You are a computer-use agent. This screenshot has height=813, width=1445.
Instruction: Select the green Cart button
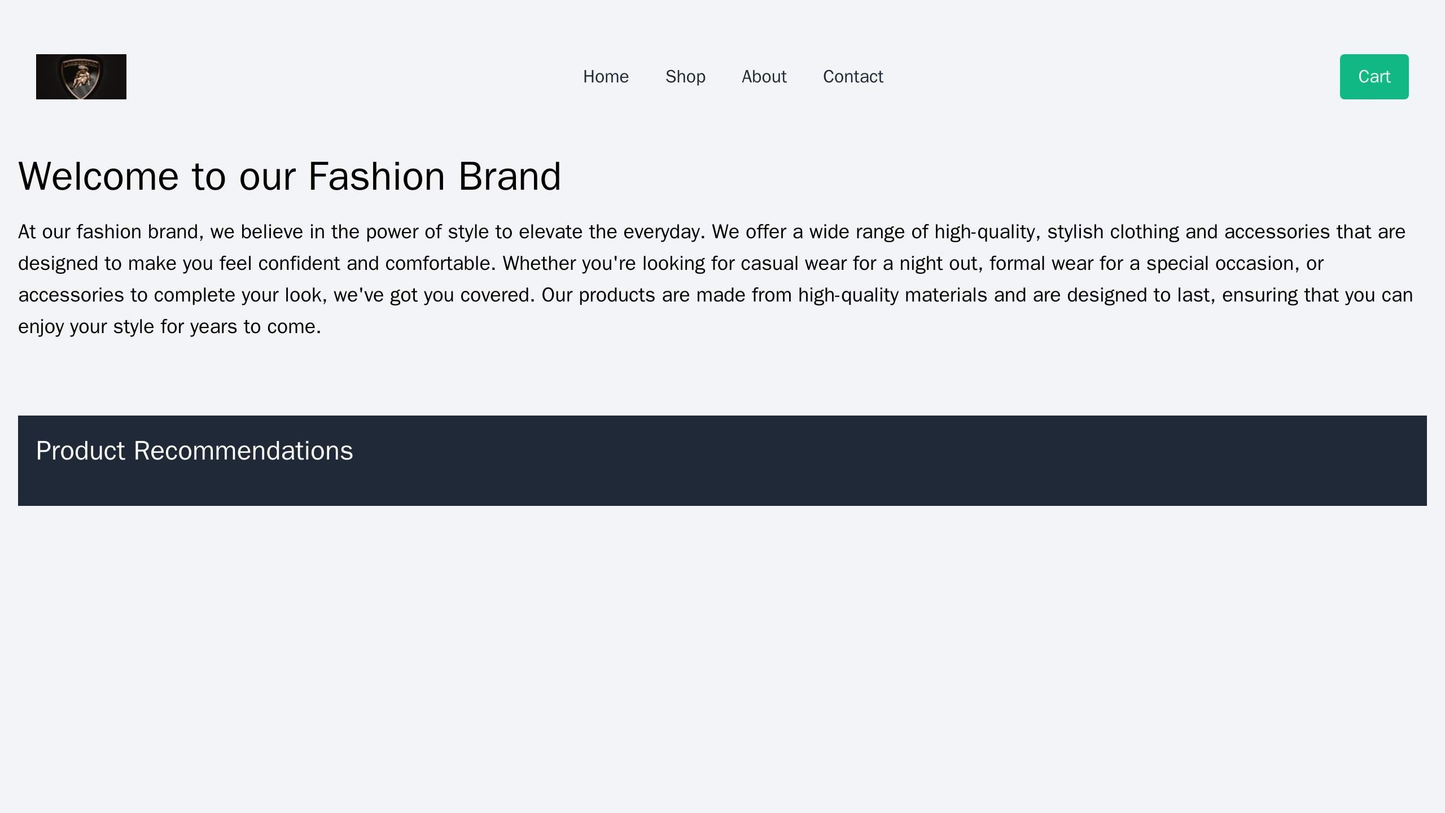pos(1374,76)
